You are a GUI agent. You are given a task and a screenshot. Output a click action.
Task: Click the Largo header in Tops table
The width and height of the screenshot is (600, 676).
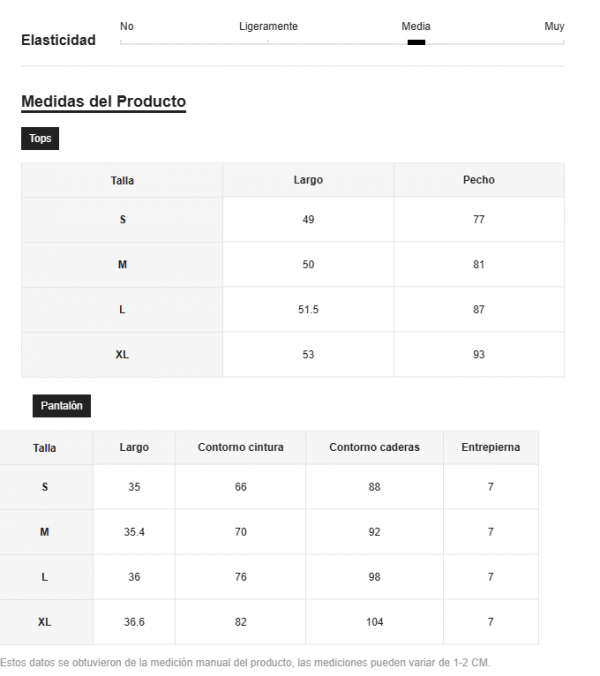point(308,180)
